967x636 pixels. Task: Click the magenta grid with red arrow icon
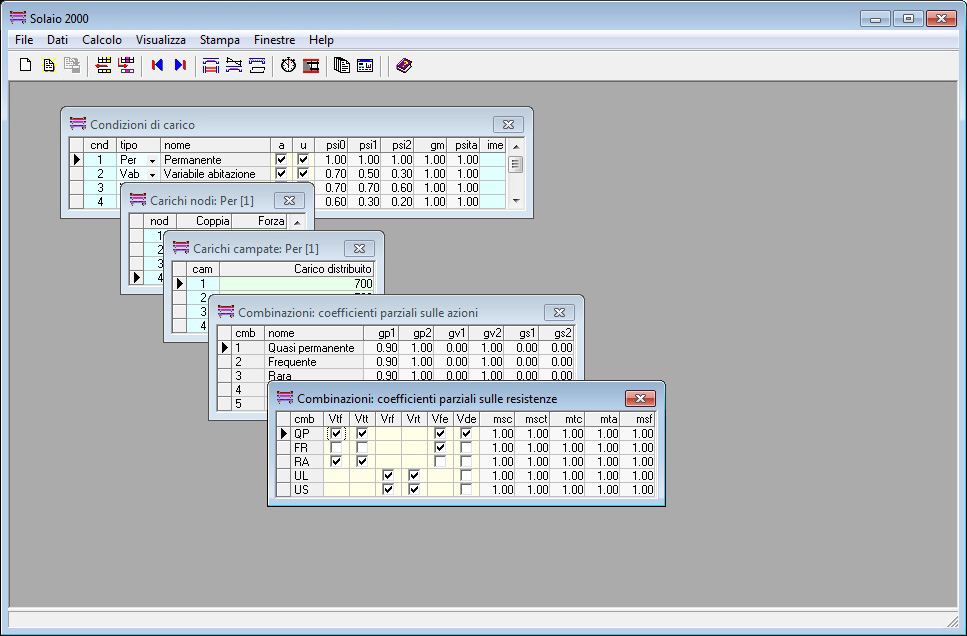(126, 65)
